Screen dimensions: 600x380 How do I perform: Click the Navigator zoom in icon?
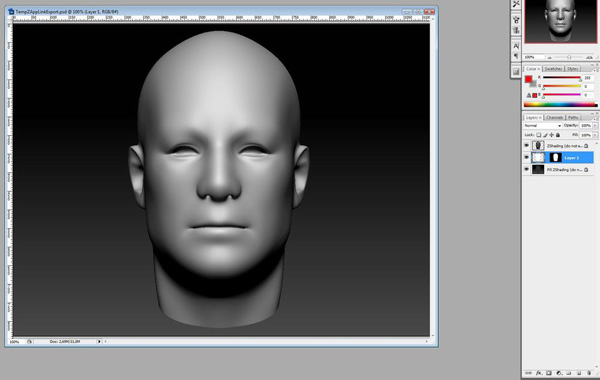tap(589, 57)
